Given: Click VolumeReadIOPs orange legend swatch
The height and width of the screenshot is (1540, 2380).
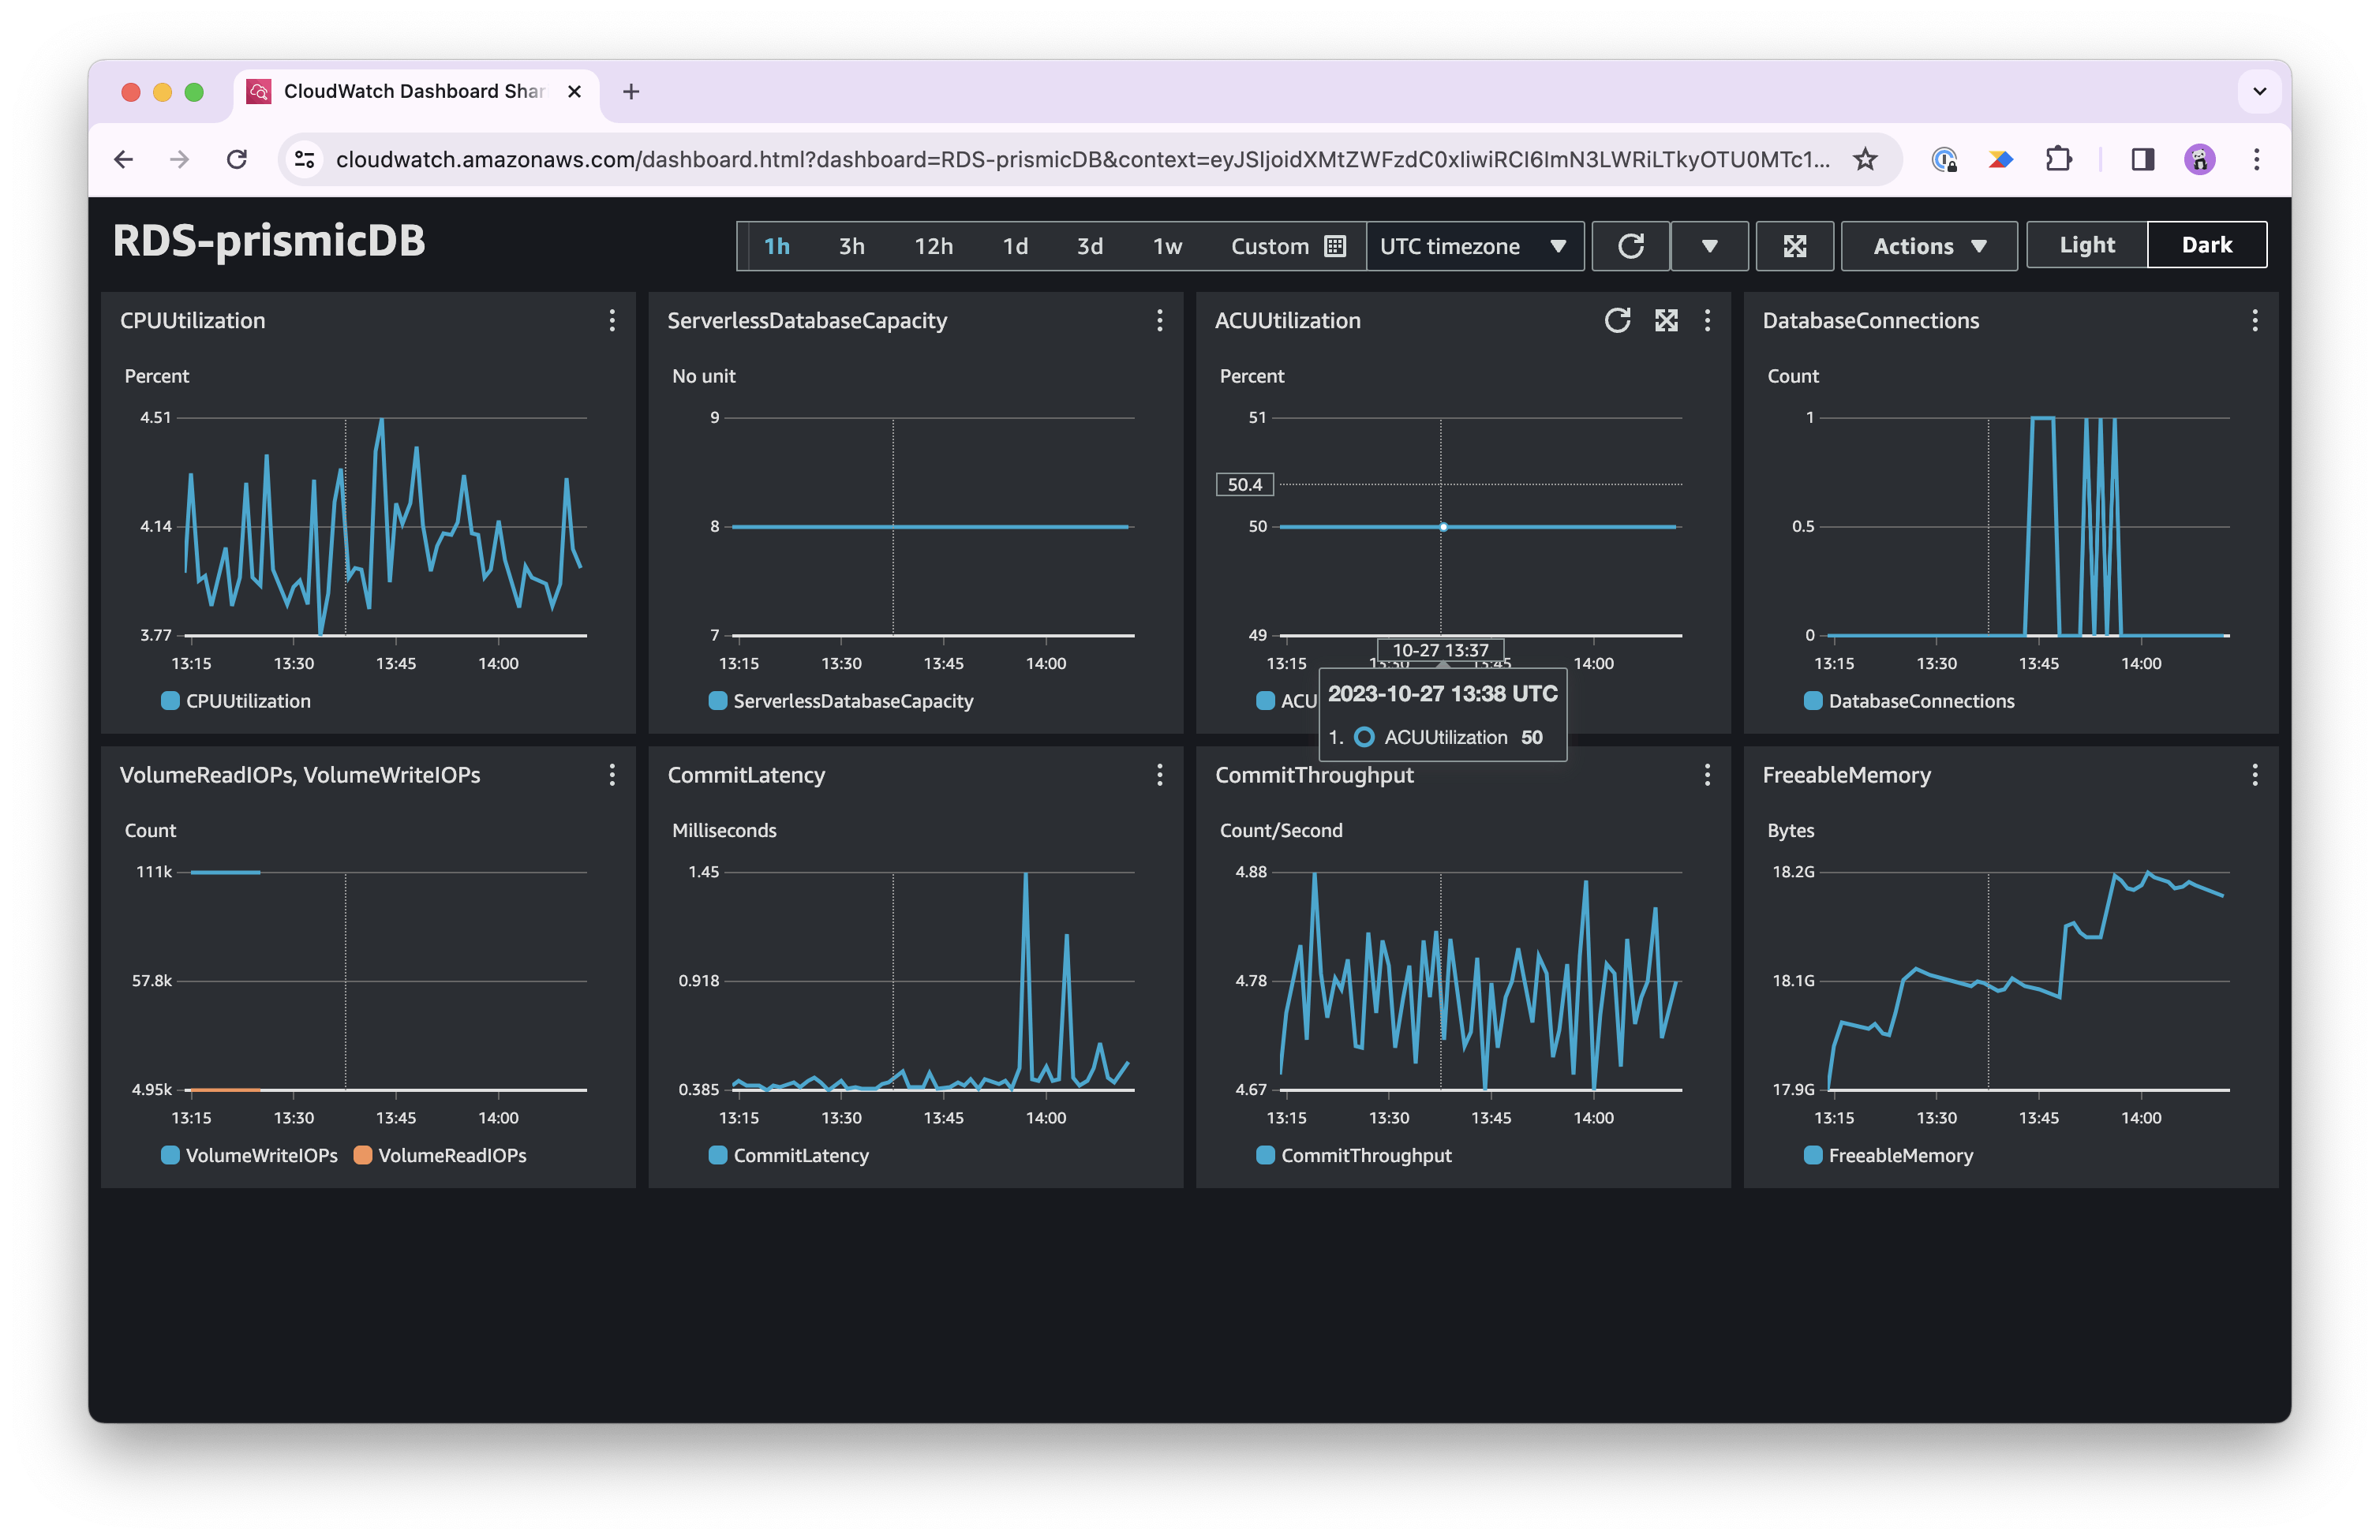Looking at the screenshot, I should pyautogui.click(x=363, y=1155).
